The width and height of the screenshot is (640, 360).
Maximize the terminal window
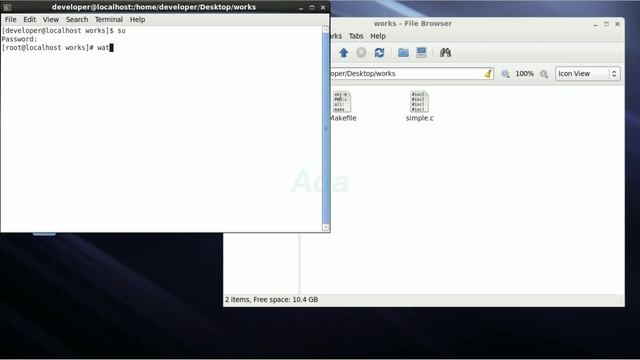[x=312, y=7]
